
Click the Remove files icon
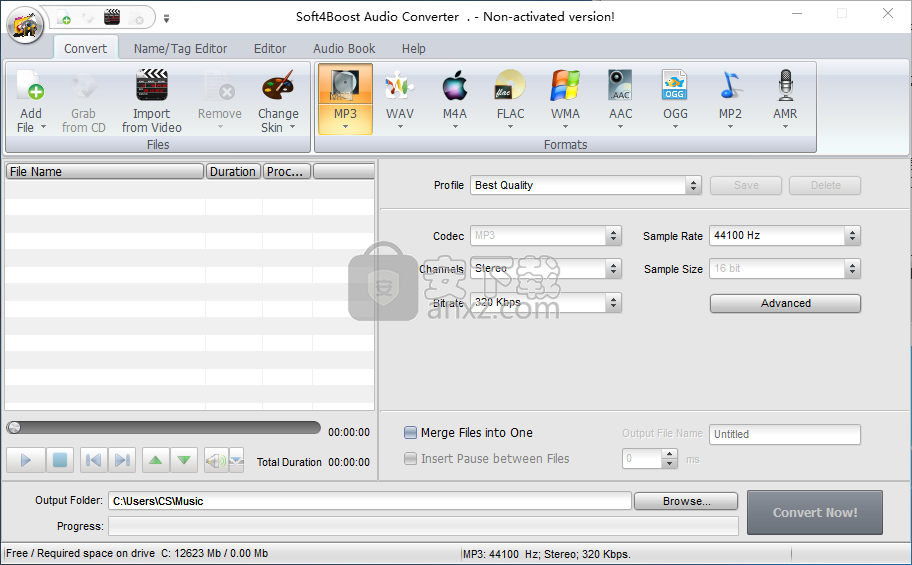pos(219,86)
